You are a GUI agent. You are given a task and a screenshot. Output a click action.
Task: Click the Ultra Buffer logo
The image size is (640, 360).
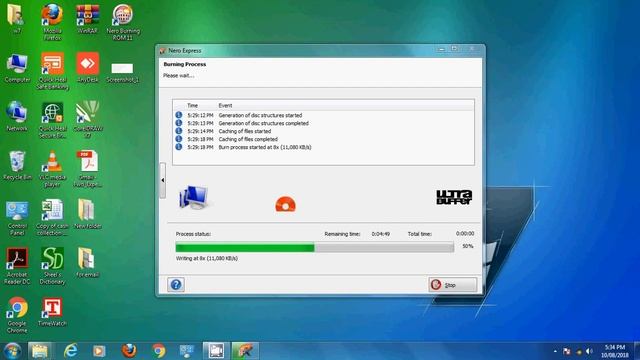(454, 198)
